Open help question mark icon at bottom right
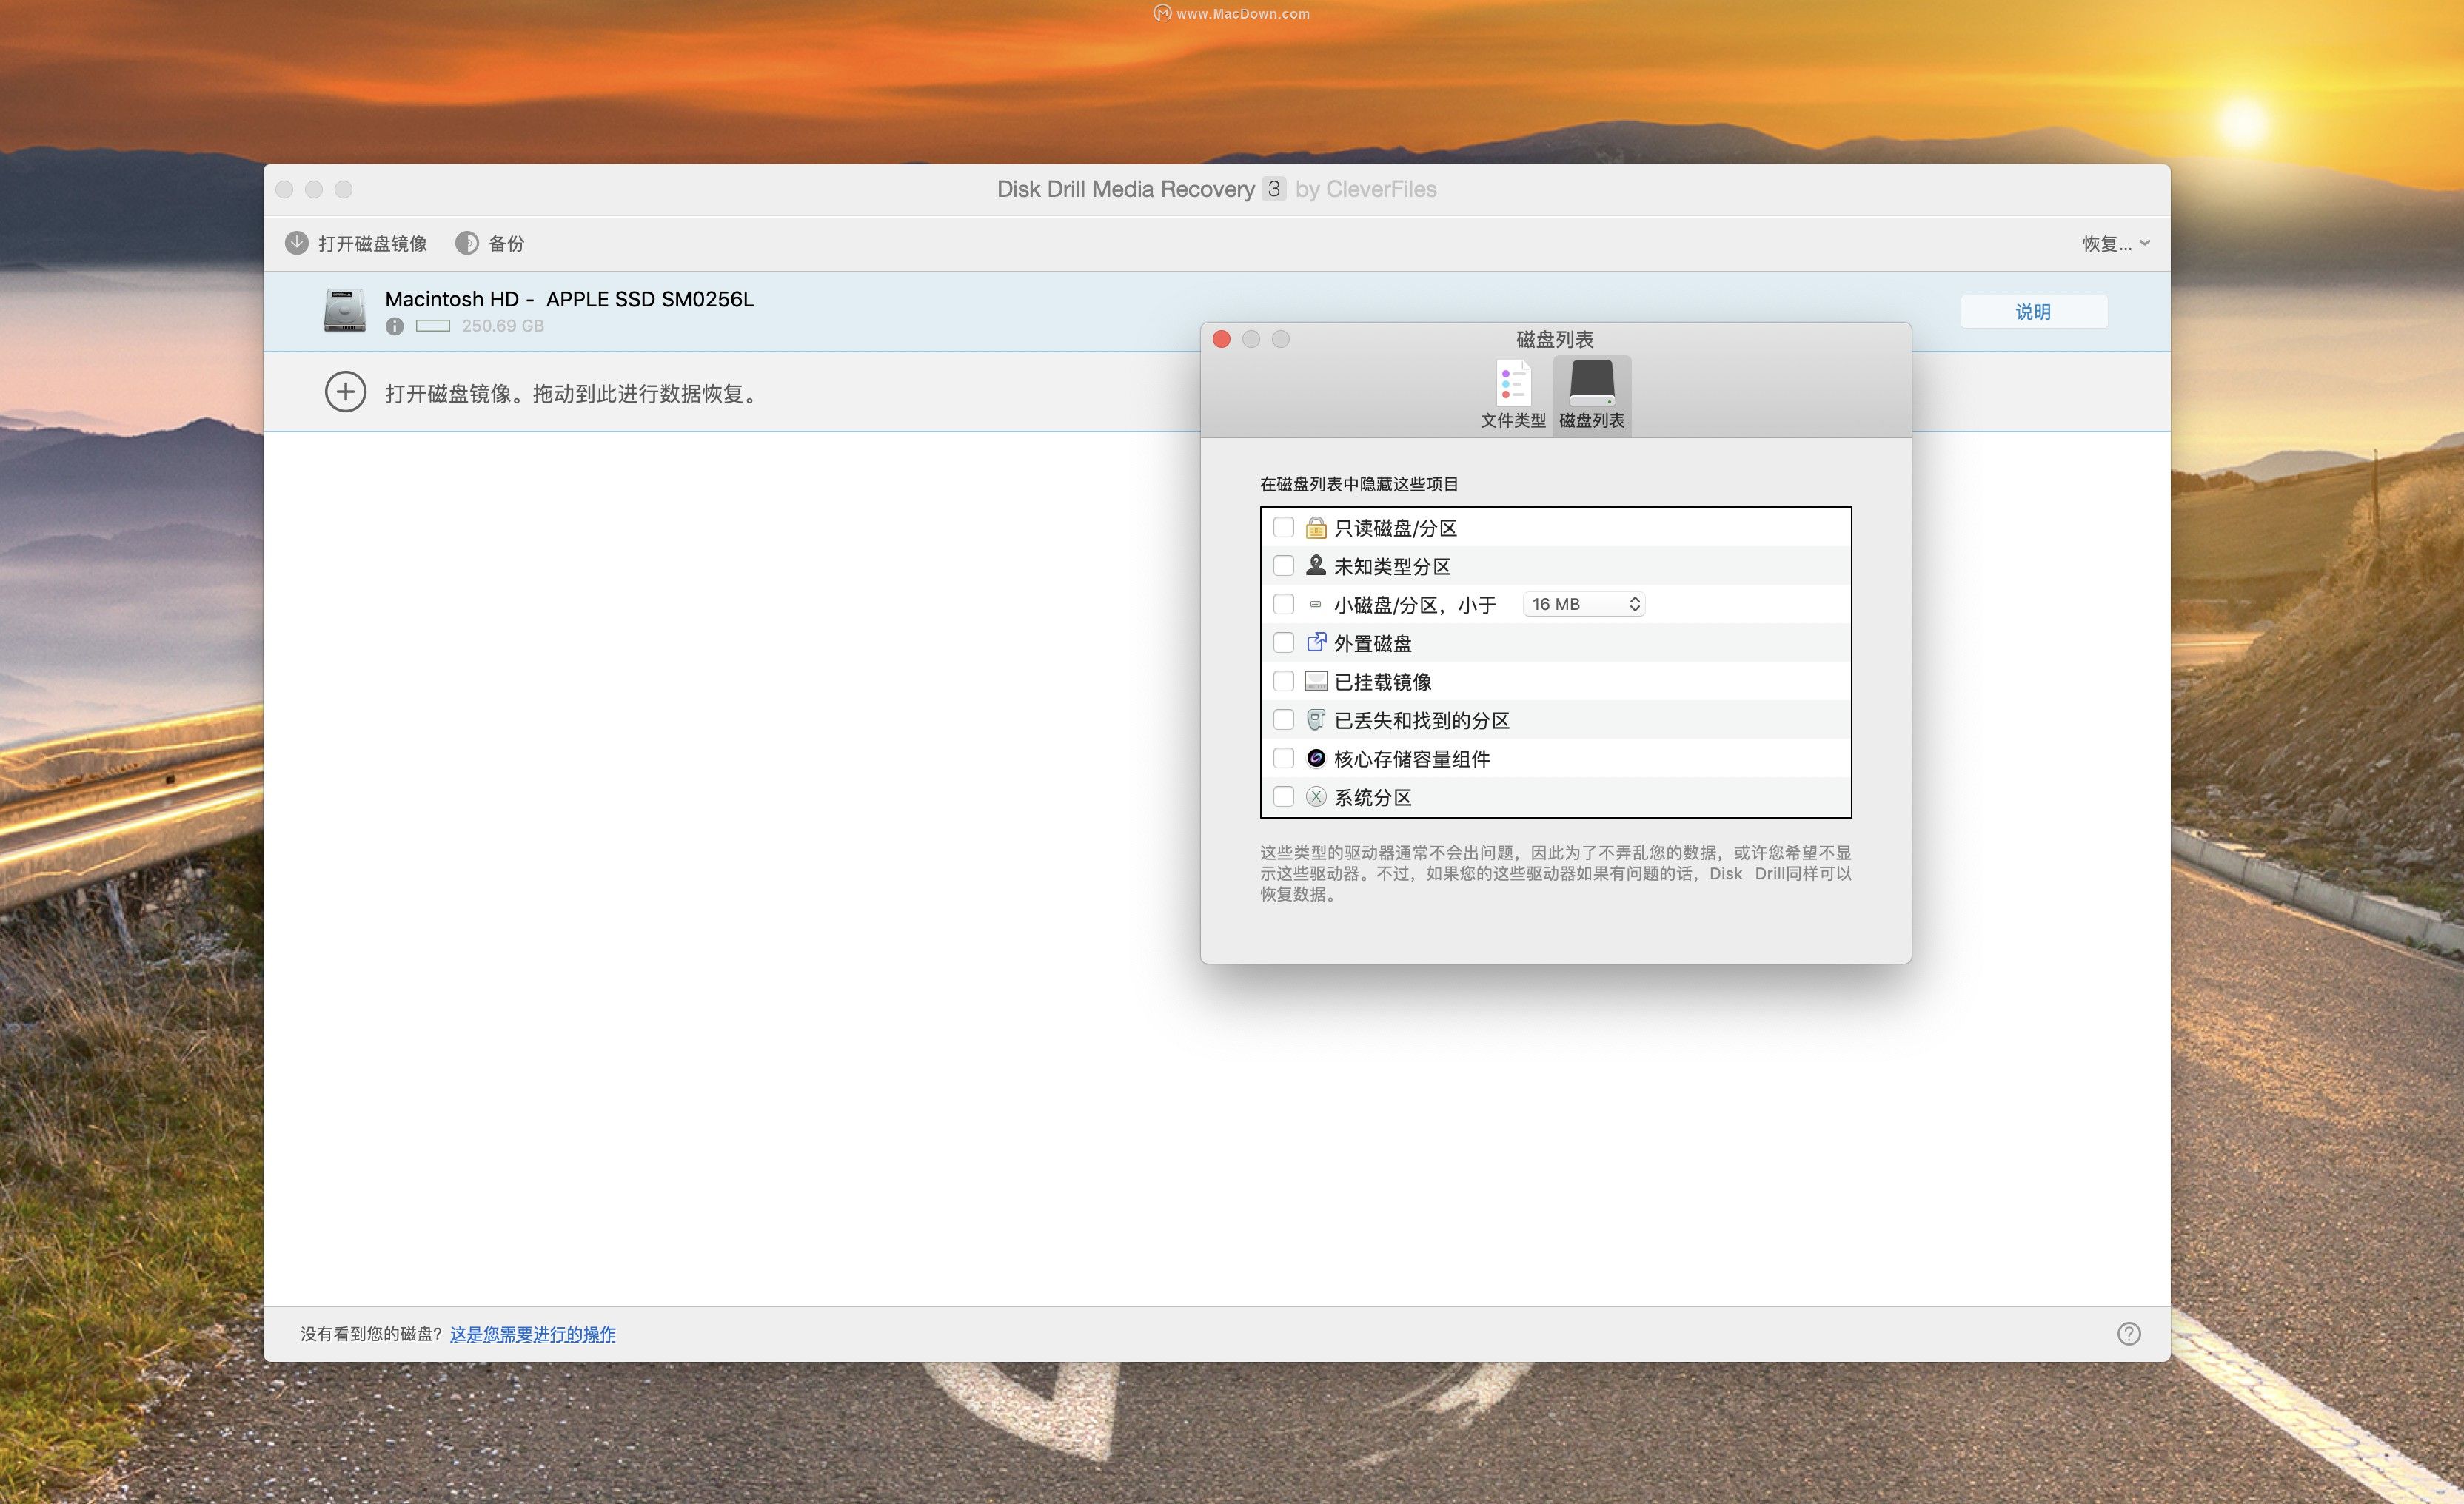This screenshot has height=1504, width=2464. tap(2129, 1333)
